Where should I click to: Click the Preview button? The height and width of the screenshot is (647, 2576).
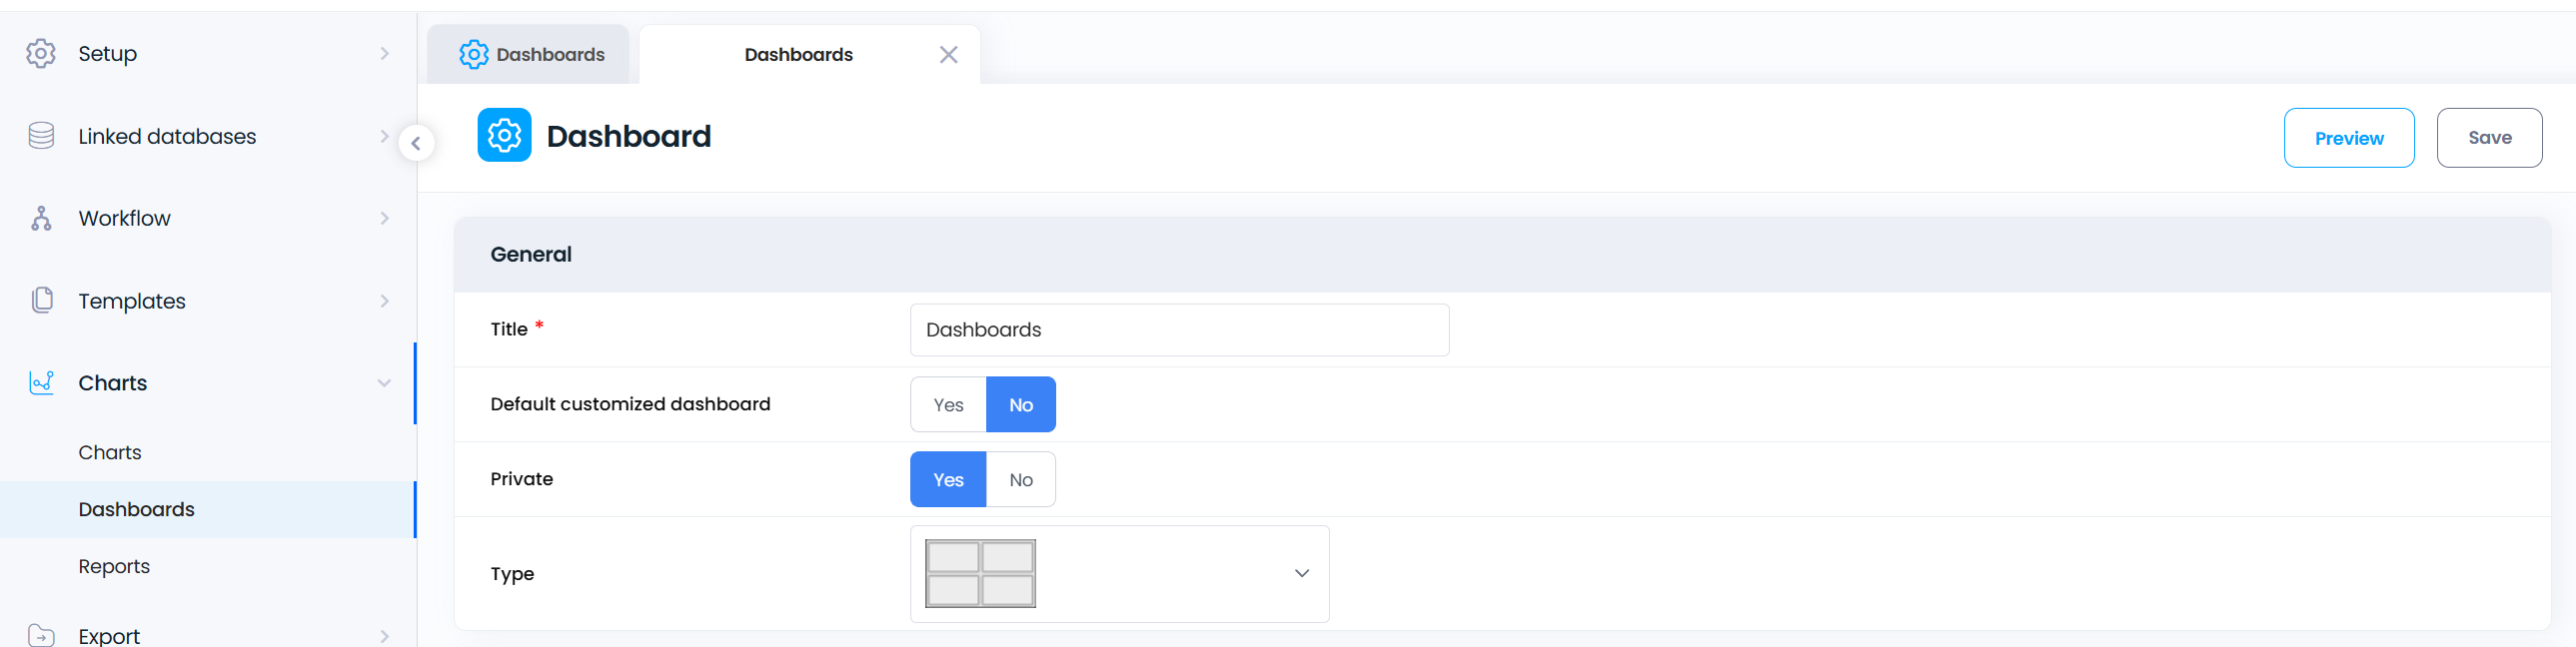click(2348, 138)
